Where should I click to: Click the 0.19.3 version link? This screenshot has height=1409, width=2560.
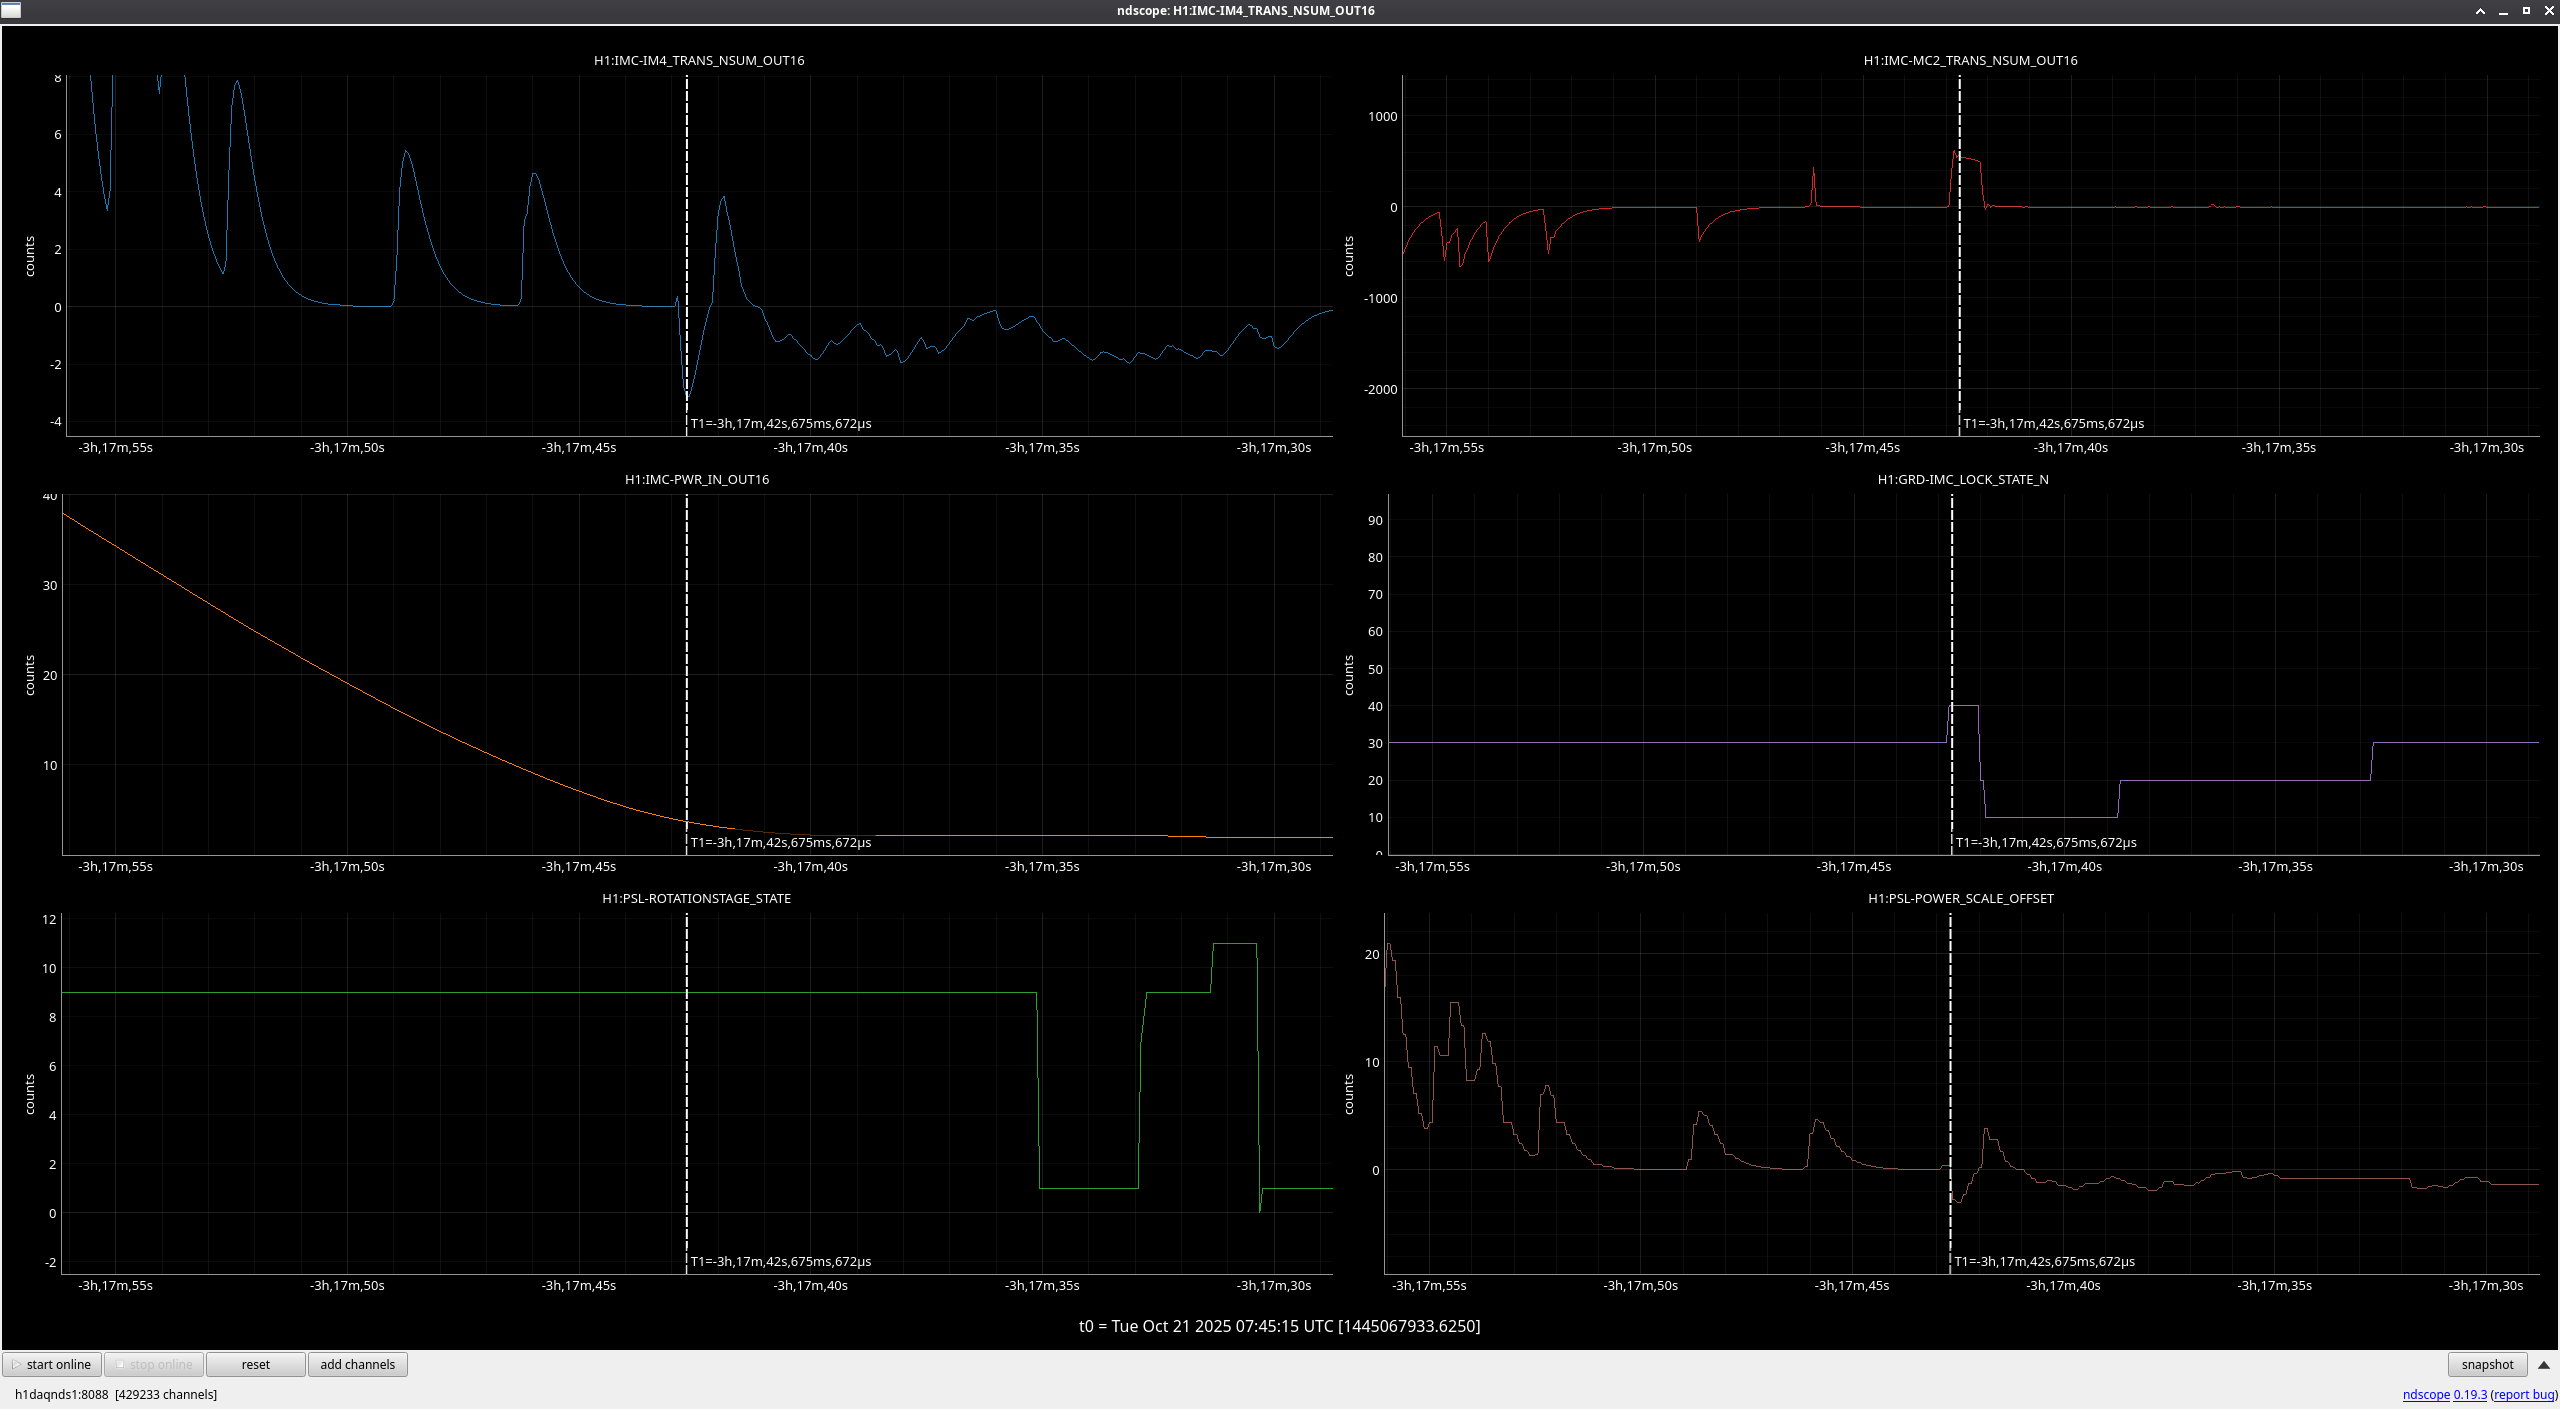coord(2469,1394)
